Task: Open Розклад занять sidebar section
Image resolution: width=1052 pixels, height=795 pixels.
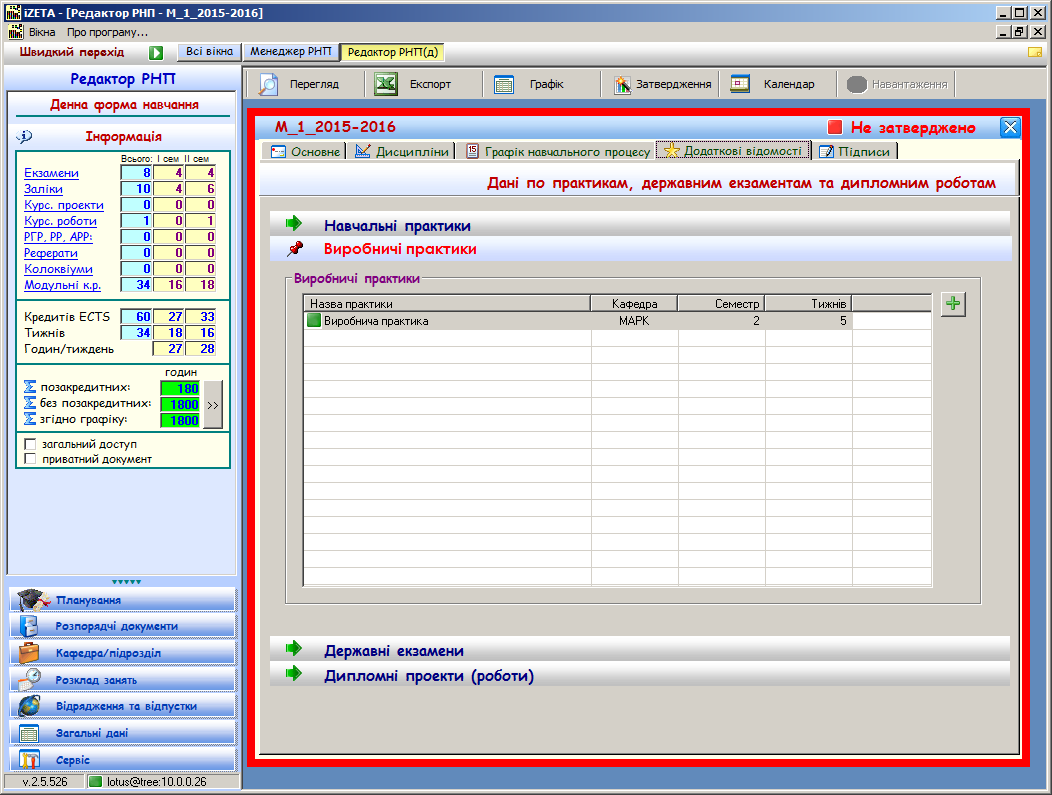Action: tap(123, 680)
